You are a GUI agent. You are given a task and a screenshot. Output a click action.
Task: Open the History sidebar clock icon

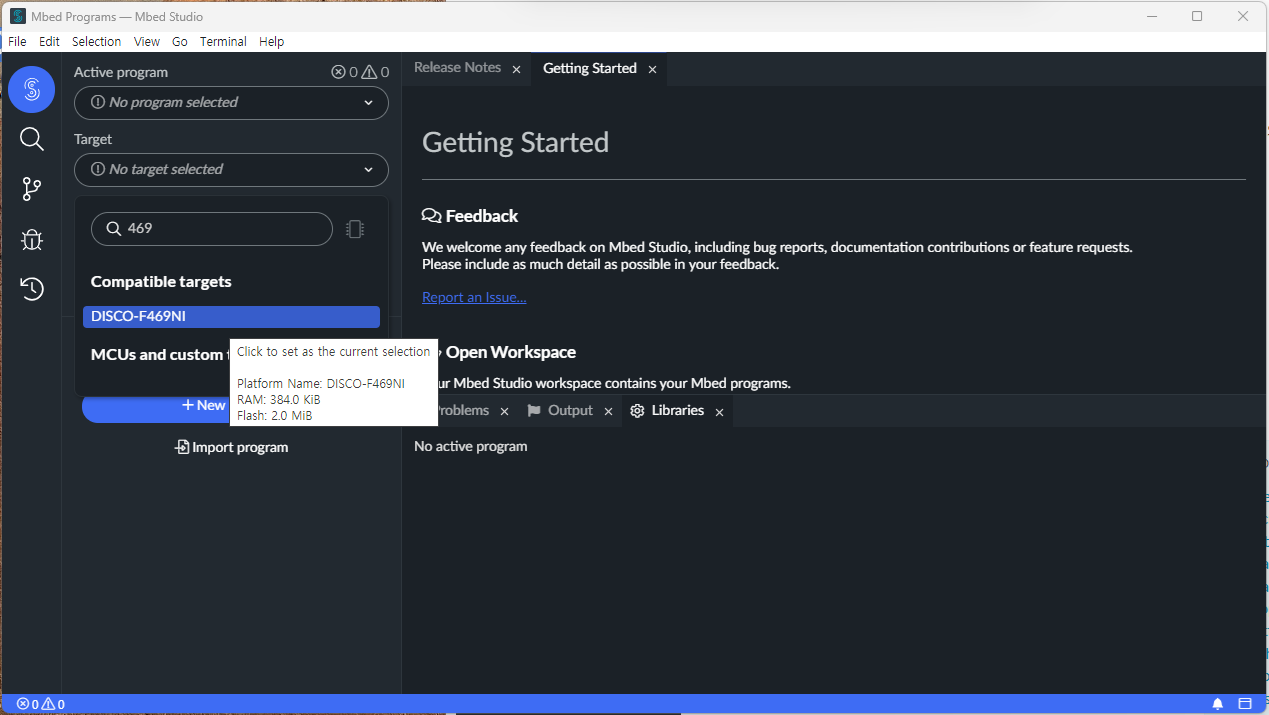(x=31, y=289)
